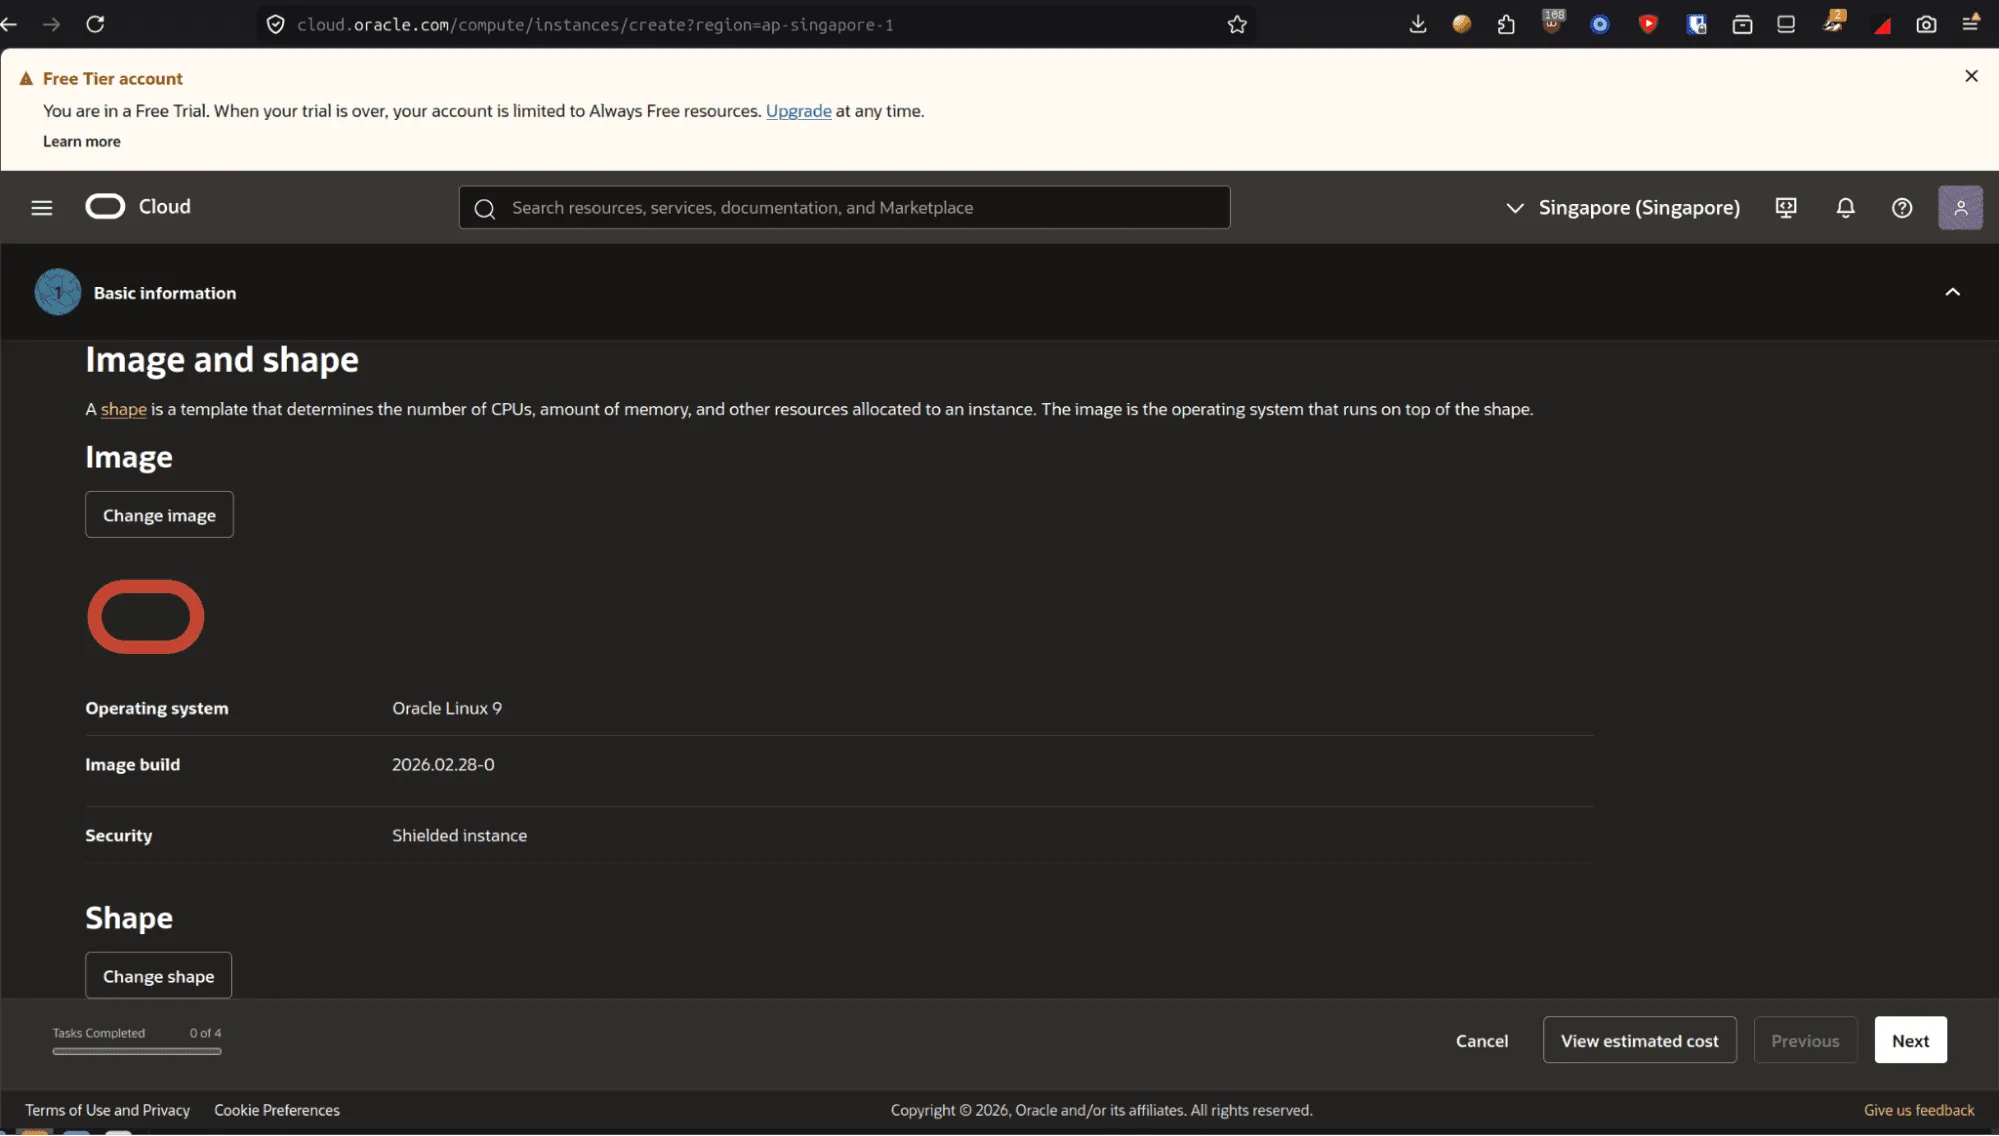Viewport: 1999px width, 1136px height.
Task: Click Give us feedback link
Action: pos(1919,1110)
